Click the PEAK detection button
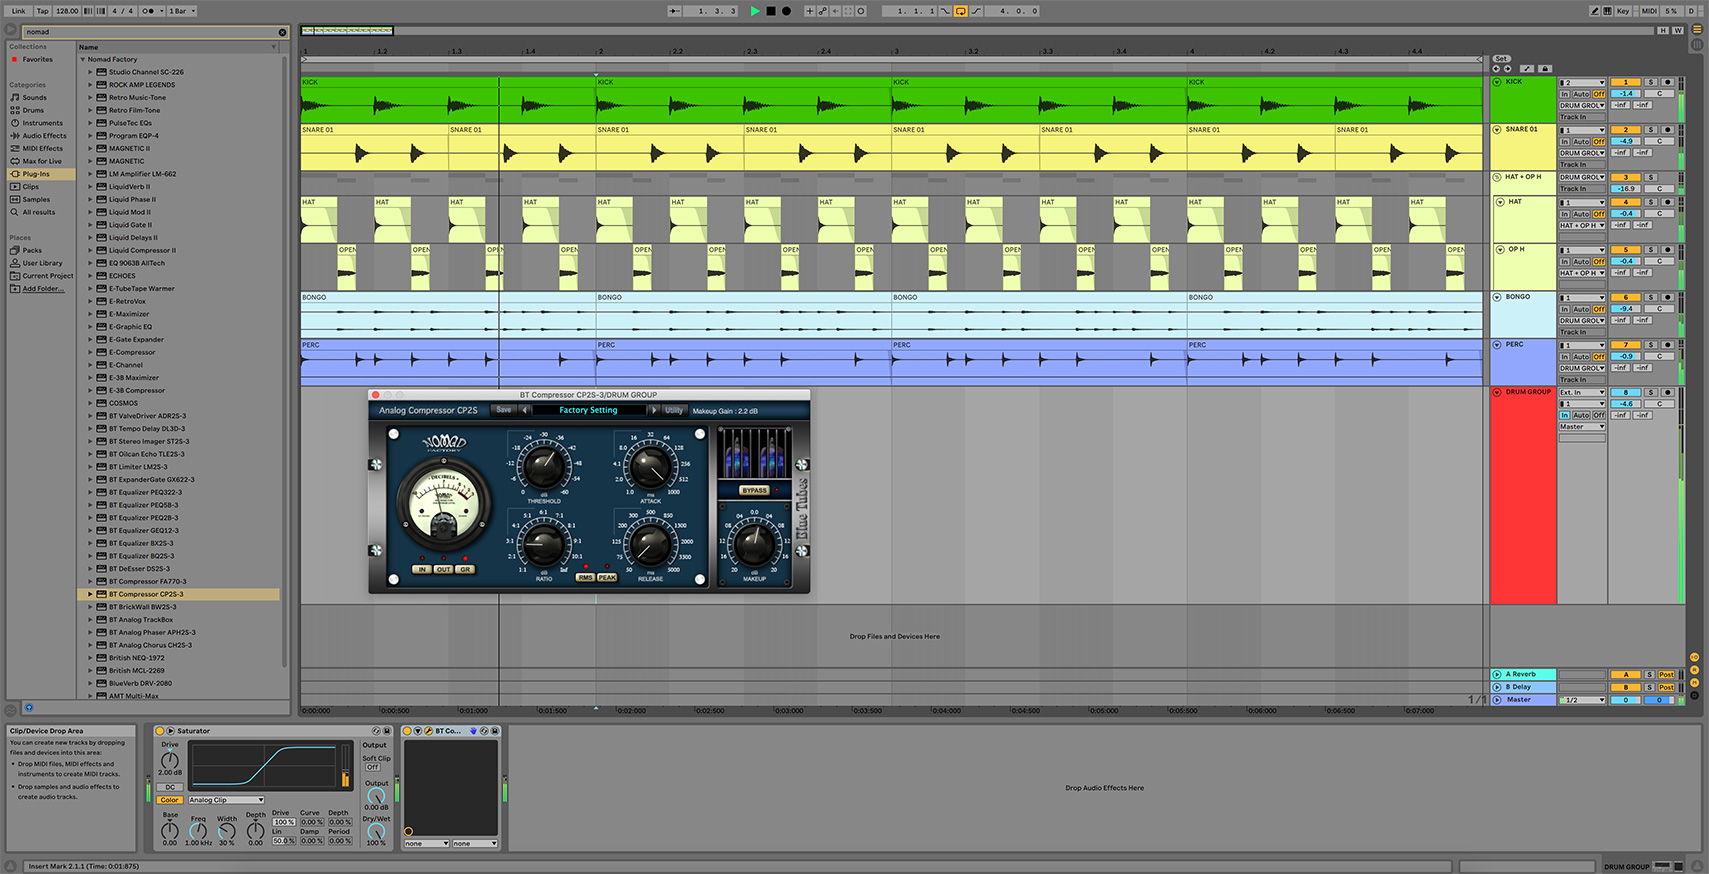 tap(607, 577)
